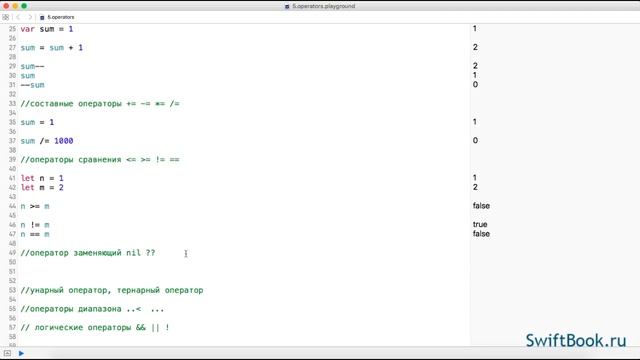Click the comment 'оператор заменяющий nil ??'
The height and width of the screenshot is (360, 640).
tap(88, 253)
